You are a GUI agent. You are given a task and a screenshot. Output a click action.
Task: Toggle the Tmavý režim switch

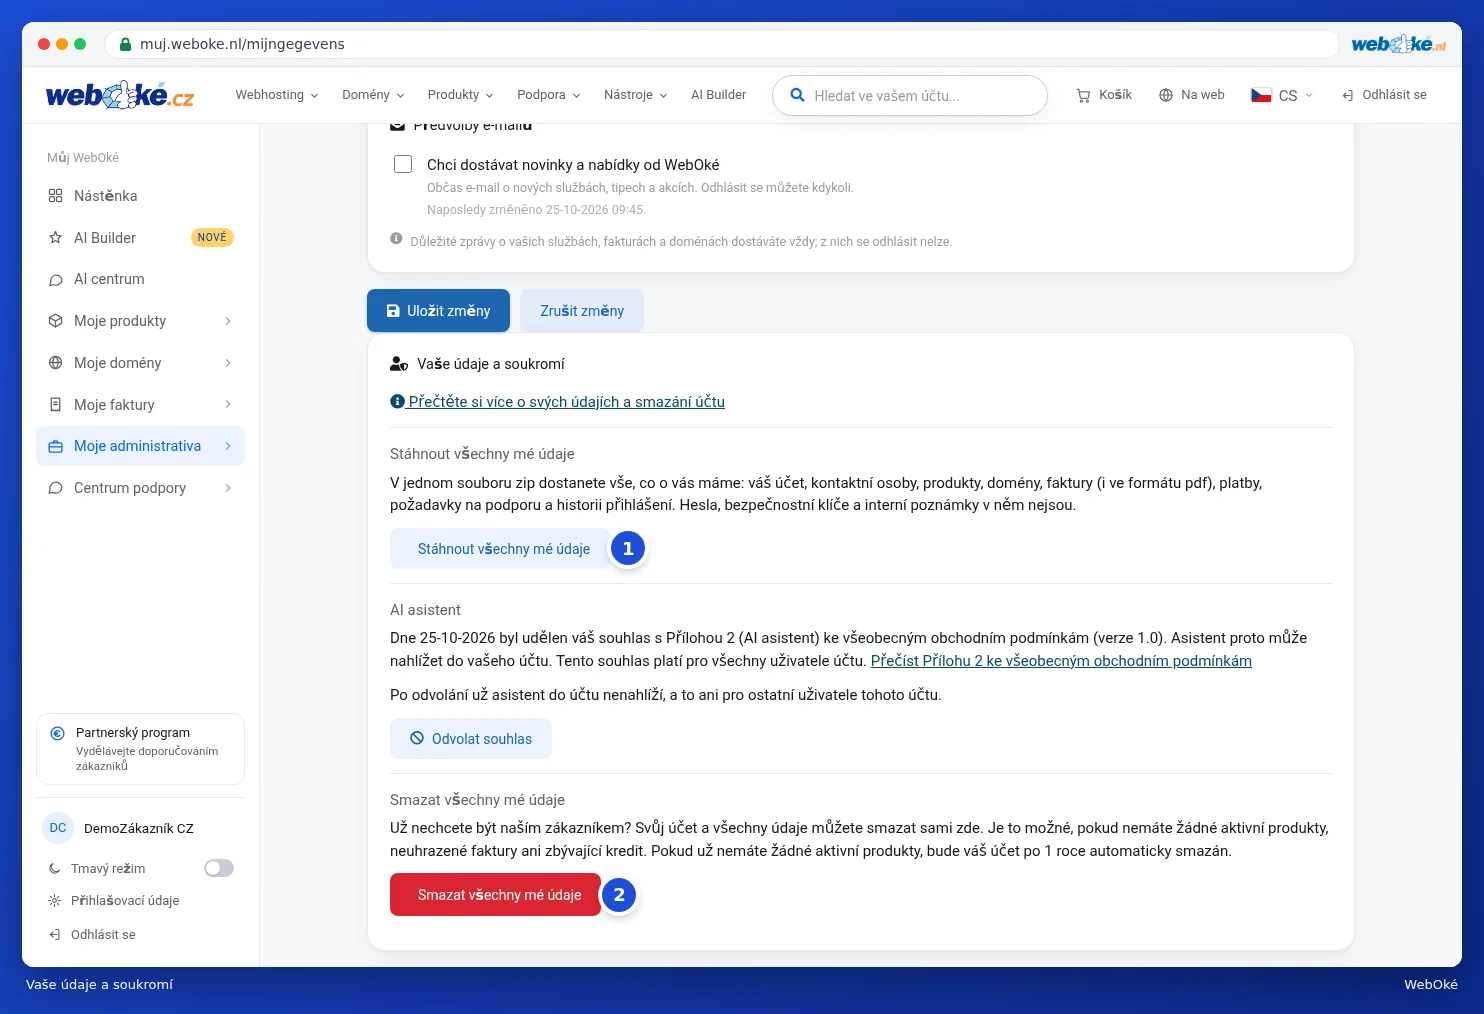coord(219,868)
